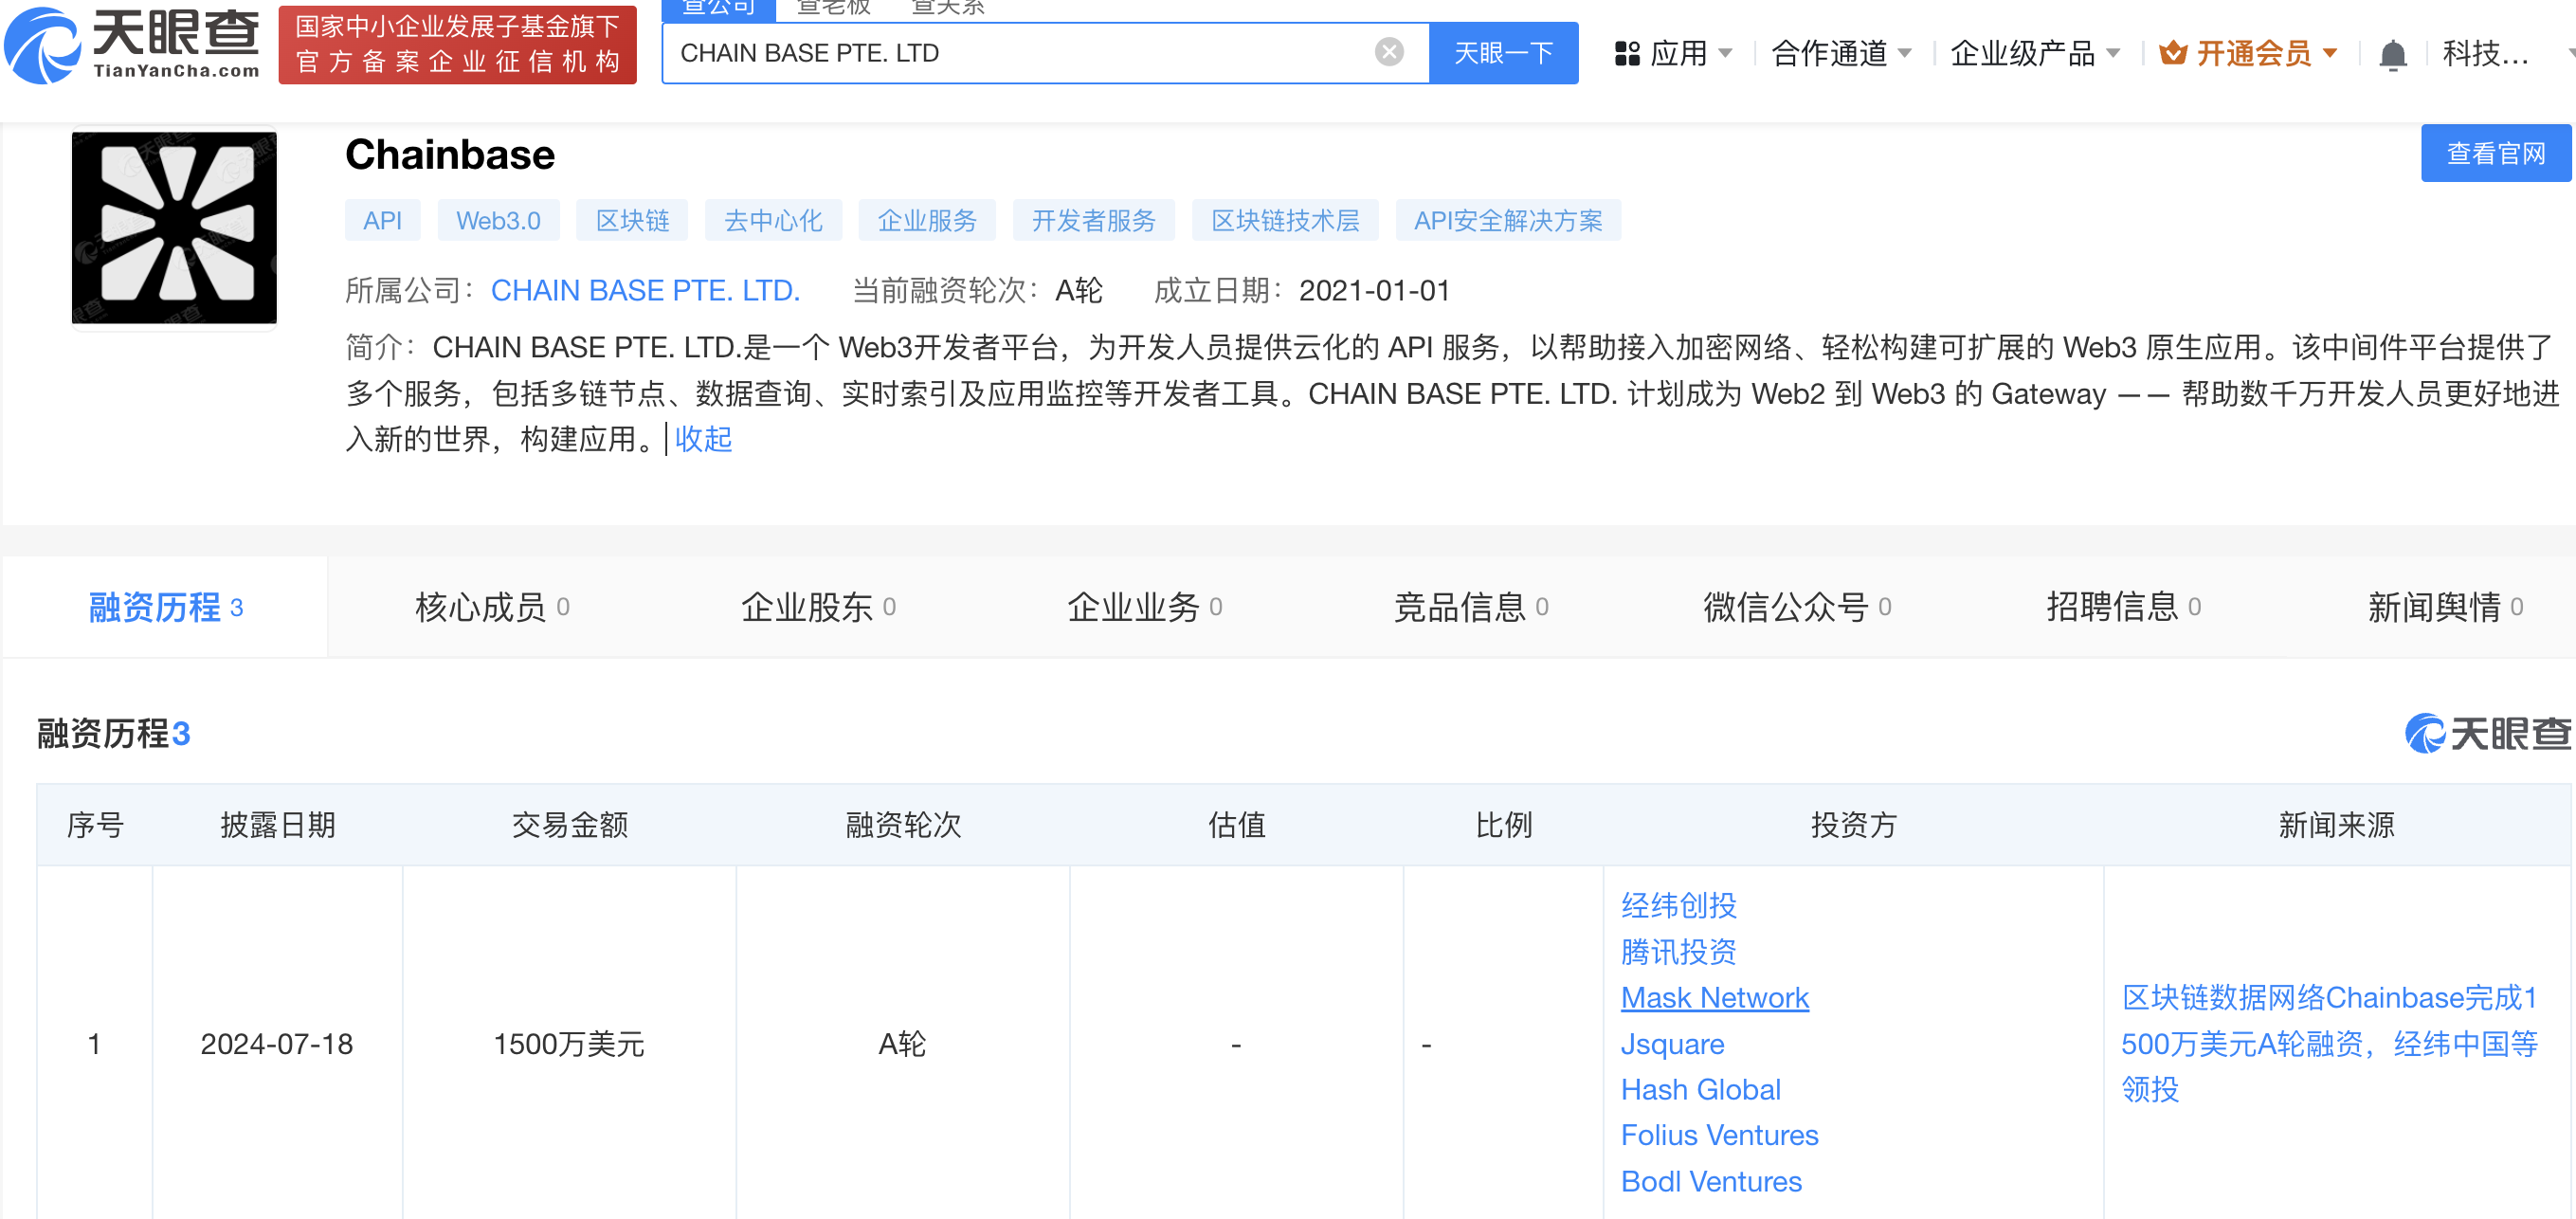2576x1219 pixels.
Task: Select the Web3.0 tag label
Action: (x=498, y=220)
